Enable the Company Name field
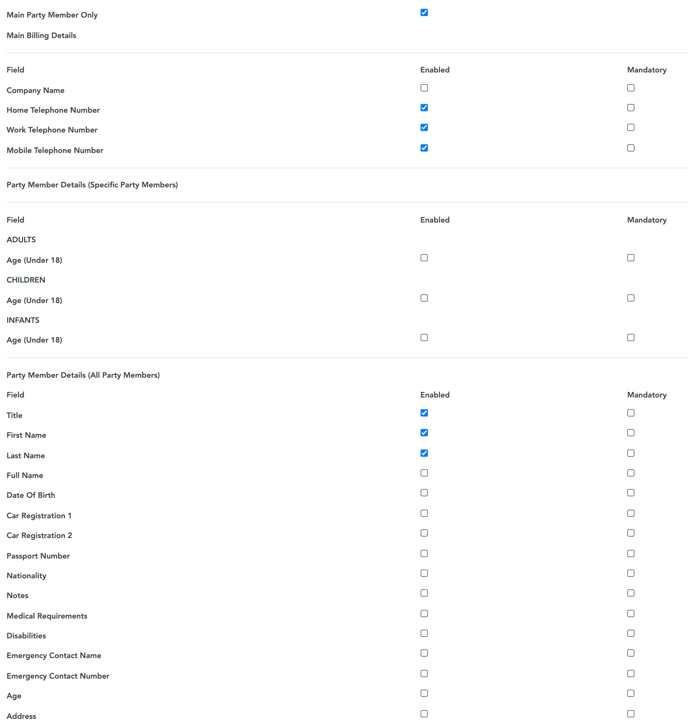 point(424,88)
